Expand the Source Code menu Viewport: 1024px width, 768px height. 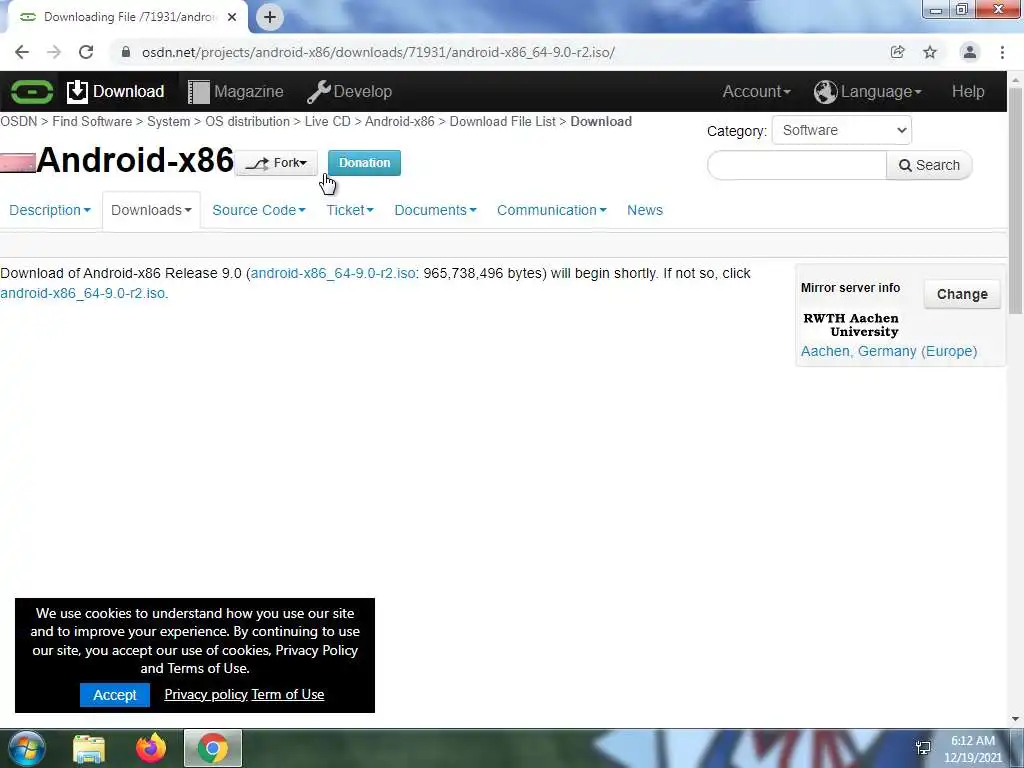(x=259, y=210)
